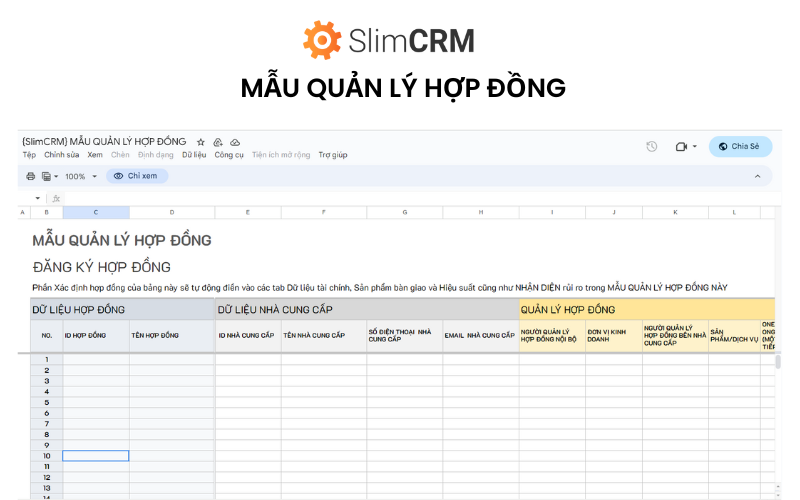800x500 pixels.
Task: Check the cloud save status icon
Action: pyautogui.click(x=235, y=142)
